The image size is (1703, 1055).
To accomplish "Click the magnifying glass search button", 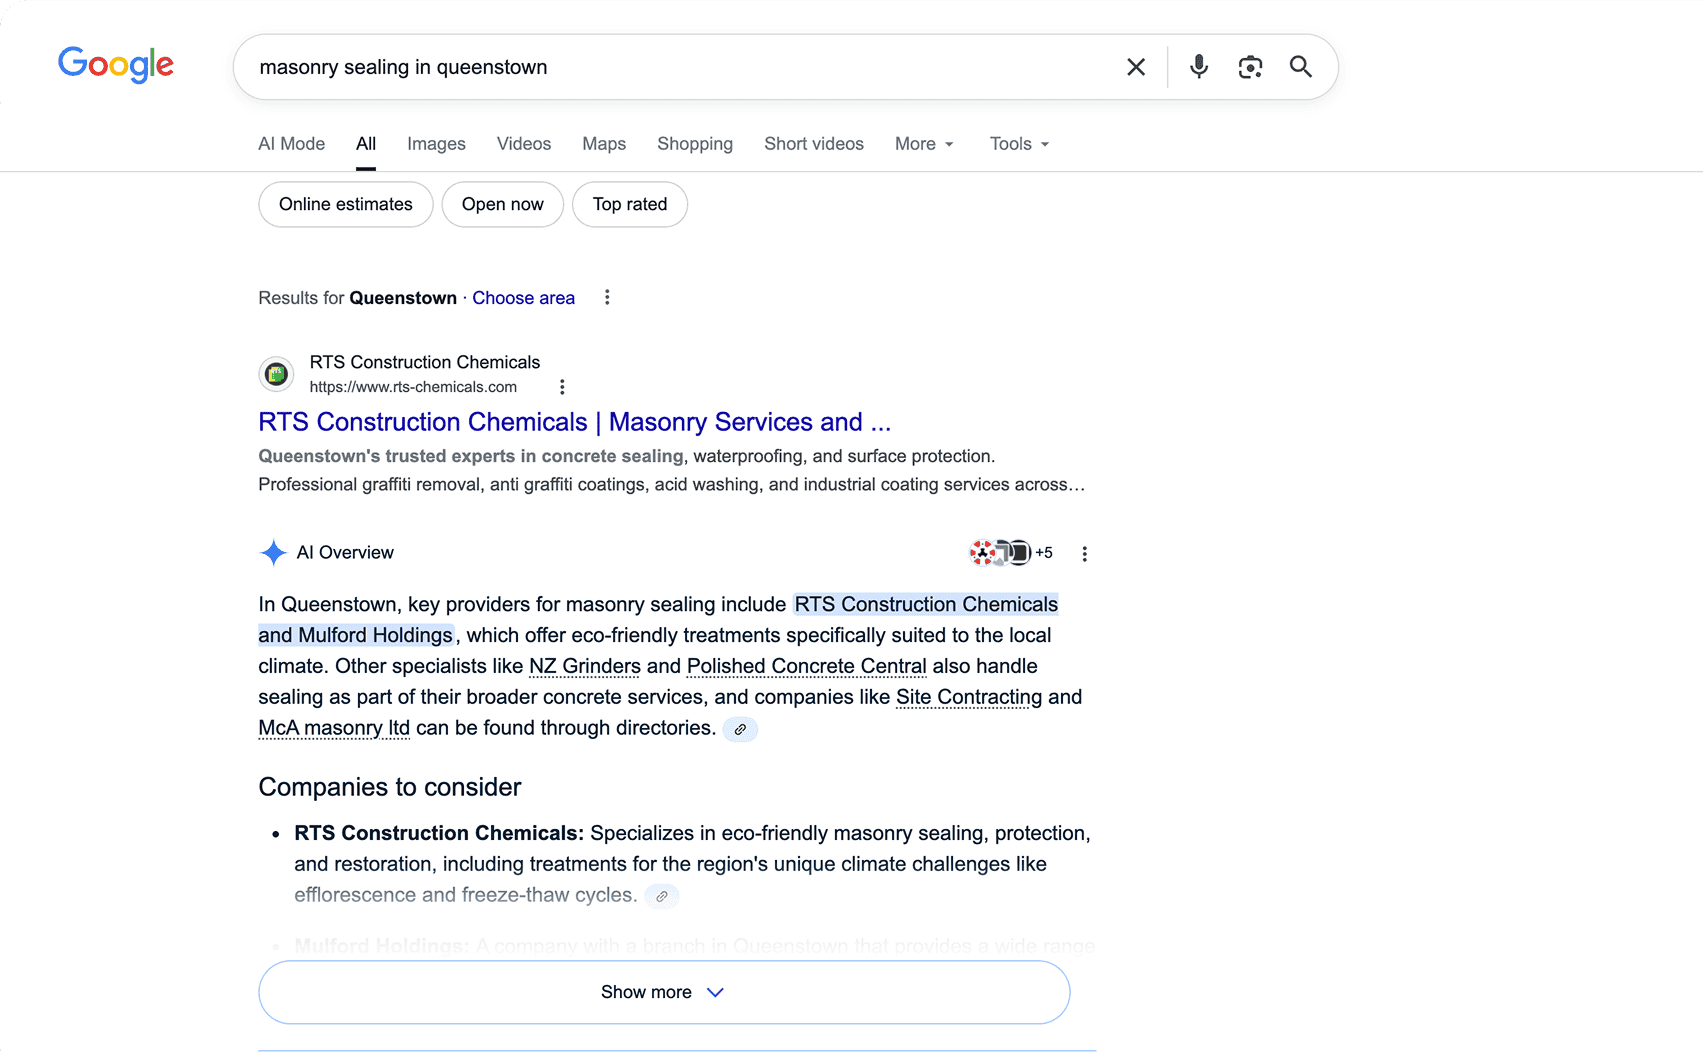I will [x=1300, y=67].
